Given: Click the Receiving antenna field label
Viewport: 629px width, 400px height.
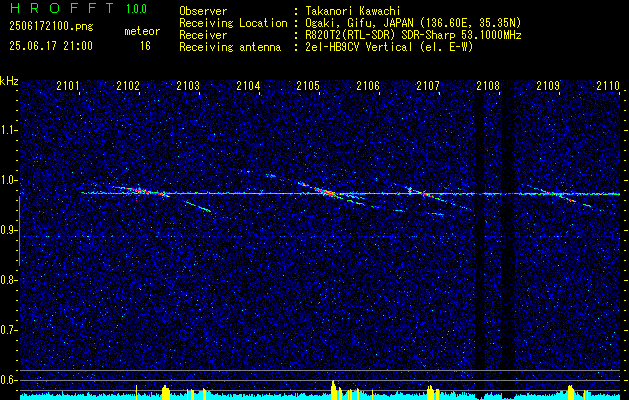Looking at the screenshot, I should tap(230, 47).
